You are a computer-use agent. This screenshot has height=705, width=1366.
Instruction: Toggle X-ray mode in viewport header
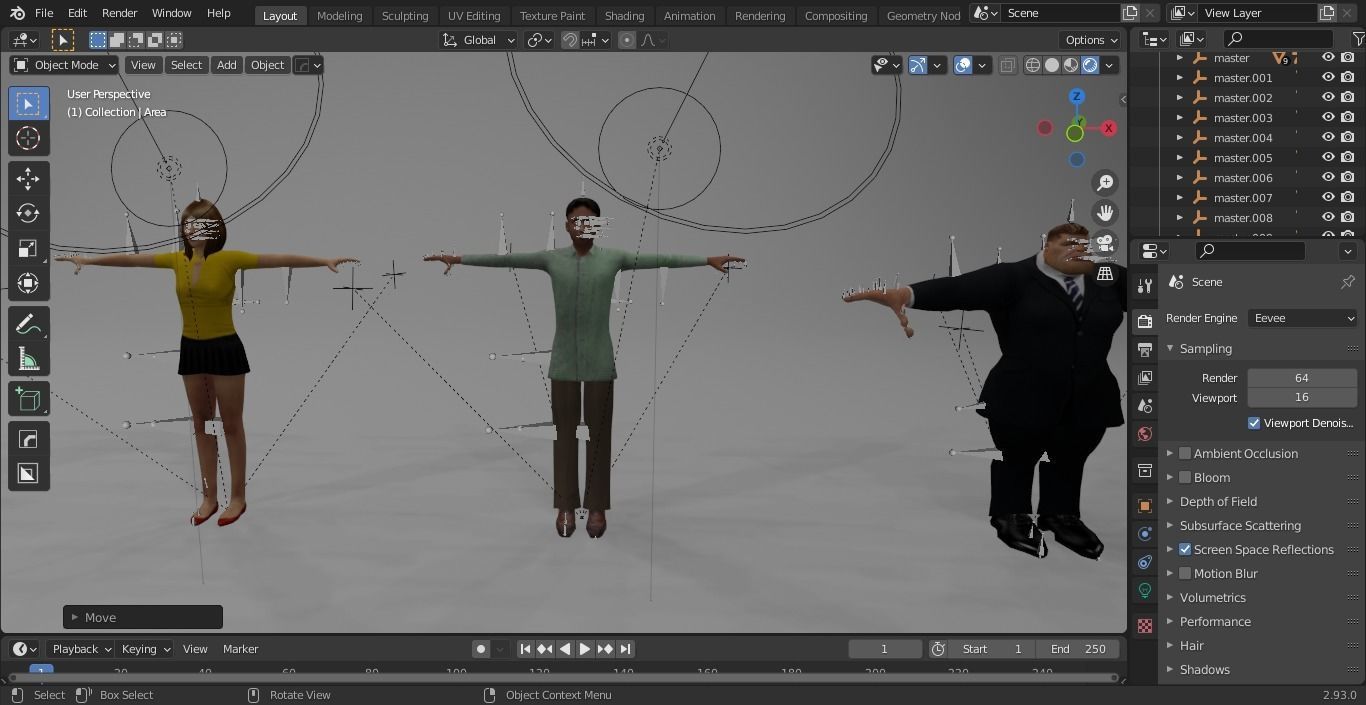[1007, 65]
